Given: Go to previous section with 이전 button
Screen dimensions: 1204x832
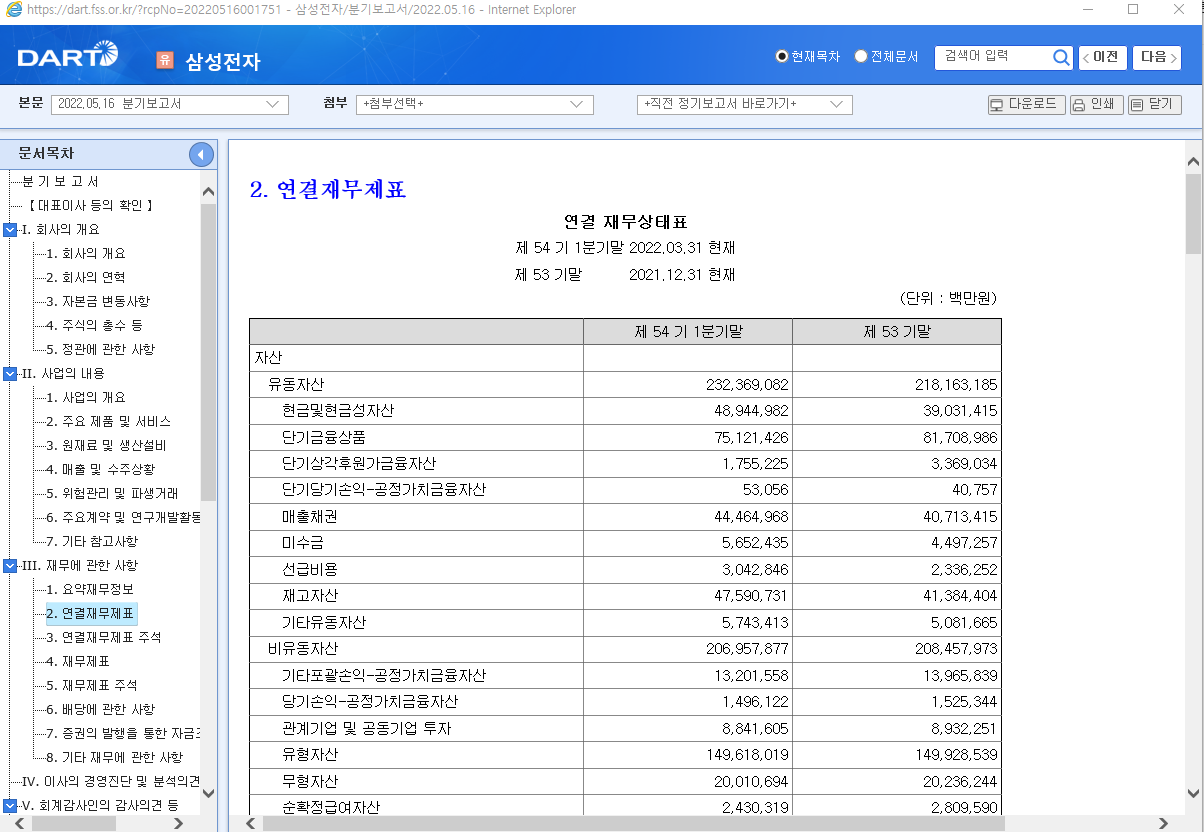Looking at the screenshot, I should tap(1102, 58).
